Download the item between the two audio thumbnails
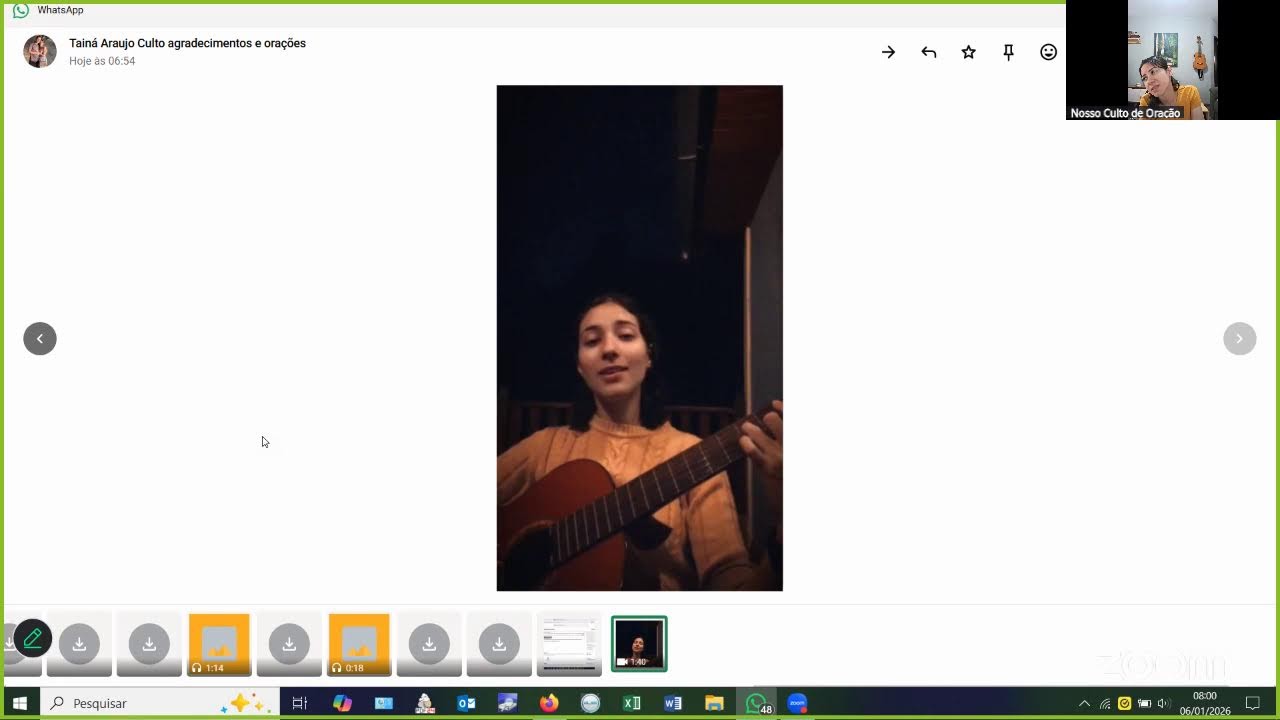 click(289, 644)
